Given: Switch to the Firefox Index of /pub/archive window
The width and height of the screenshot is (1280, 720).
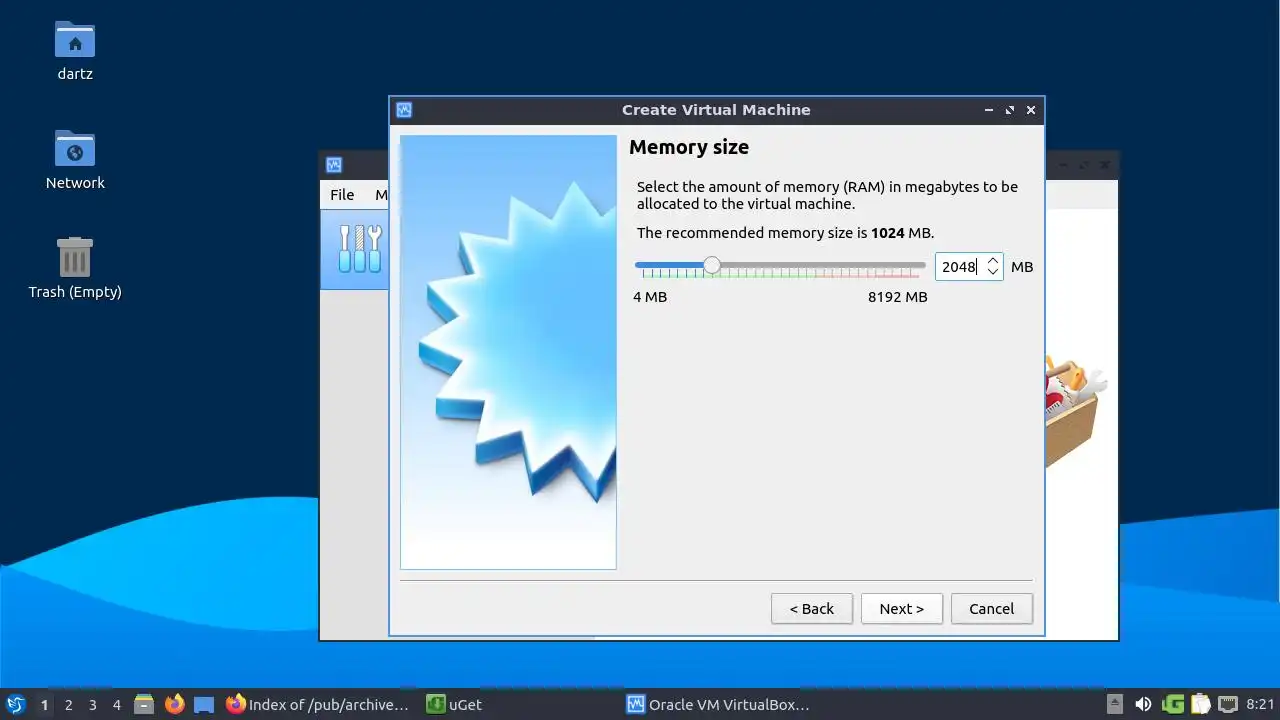Looking at the screenshot, I should tap(317, 704).
